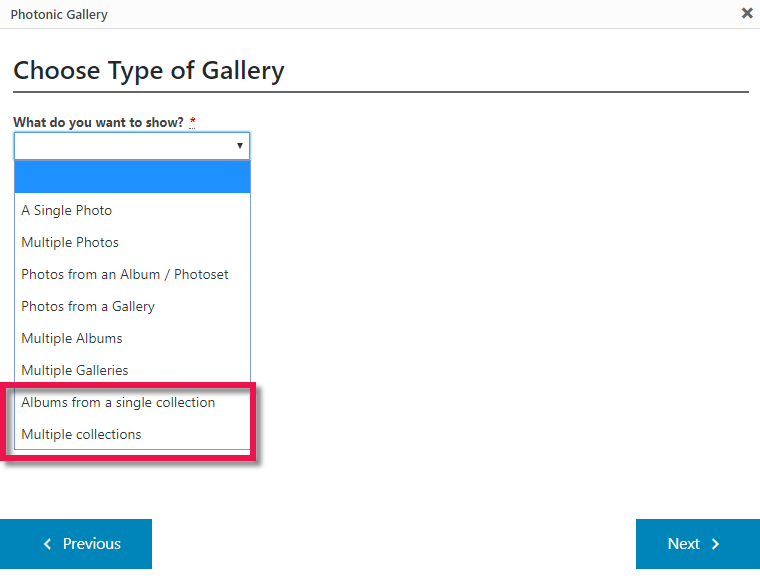Select the blank highlighted option

[x=132, y=178]
